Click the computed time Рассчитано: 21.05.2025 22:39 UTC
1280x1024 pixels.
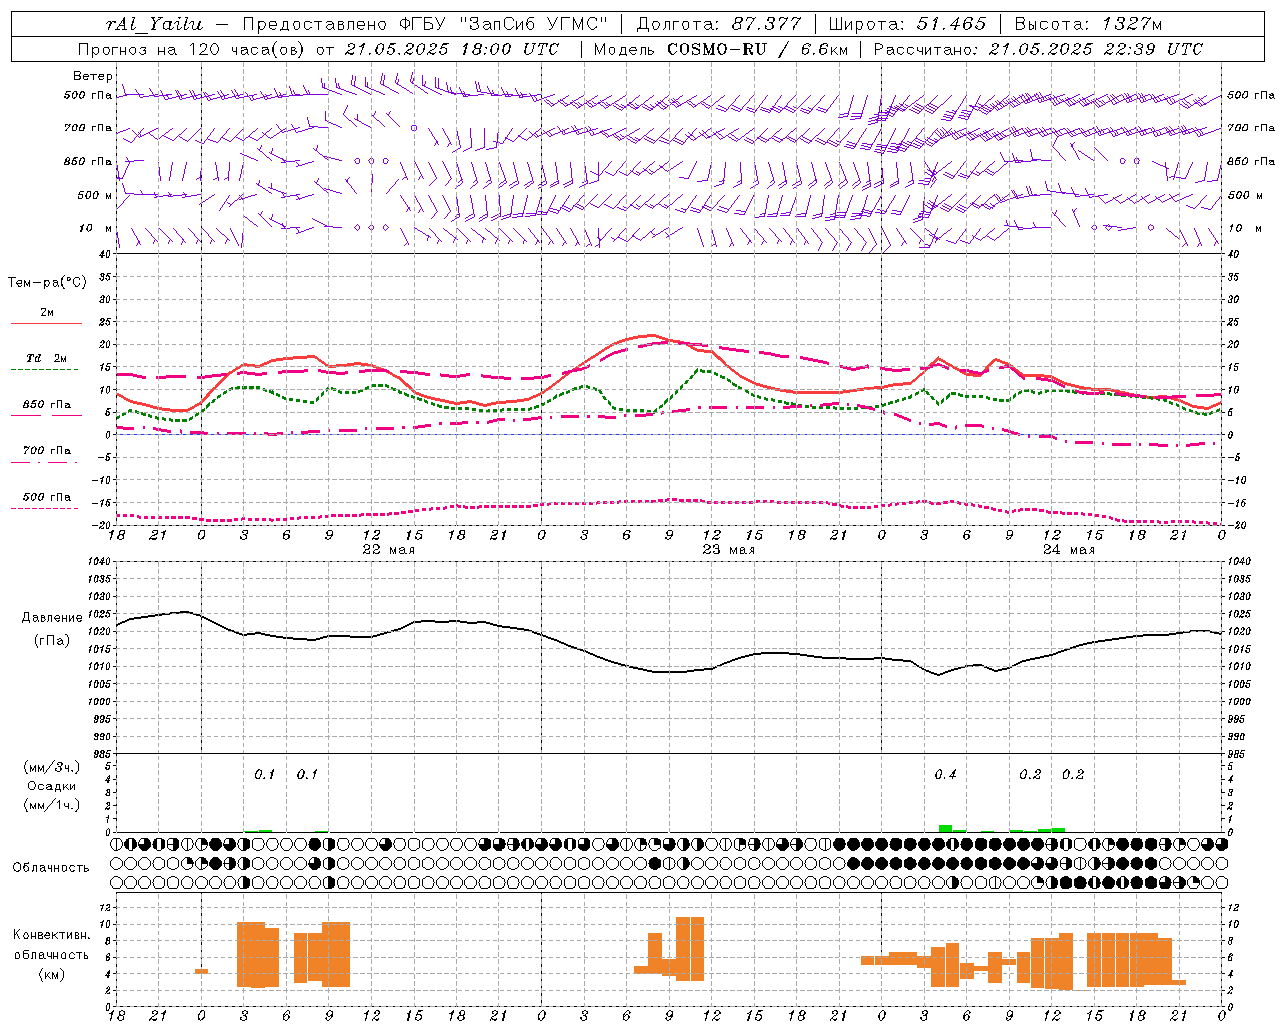coord(1038,49)
